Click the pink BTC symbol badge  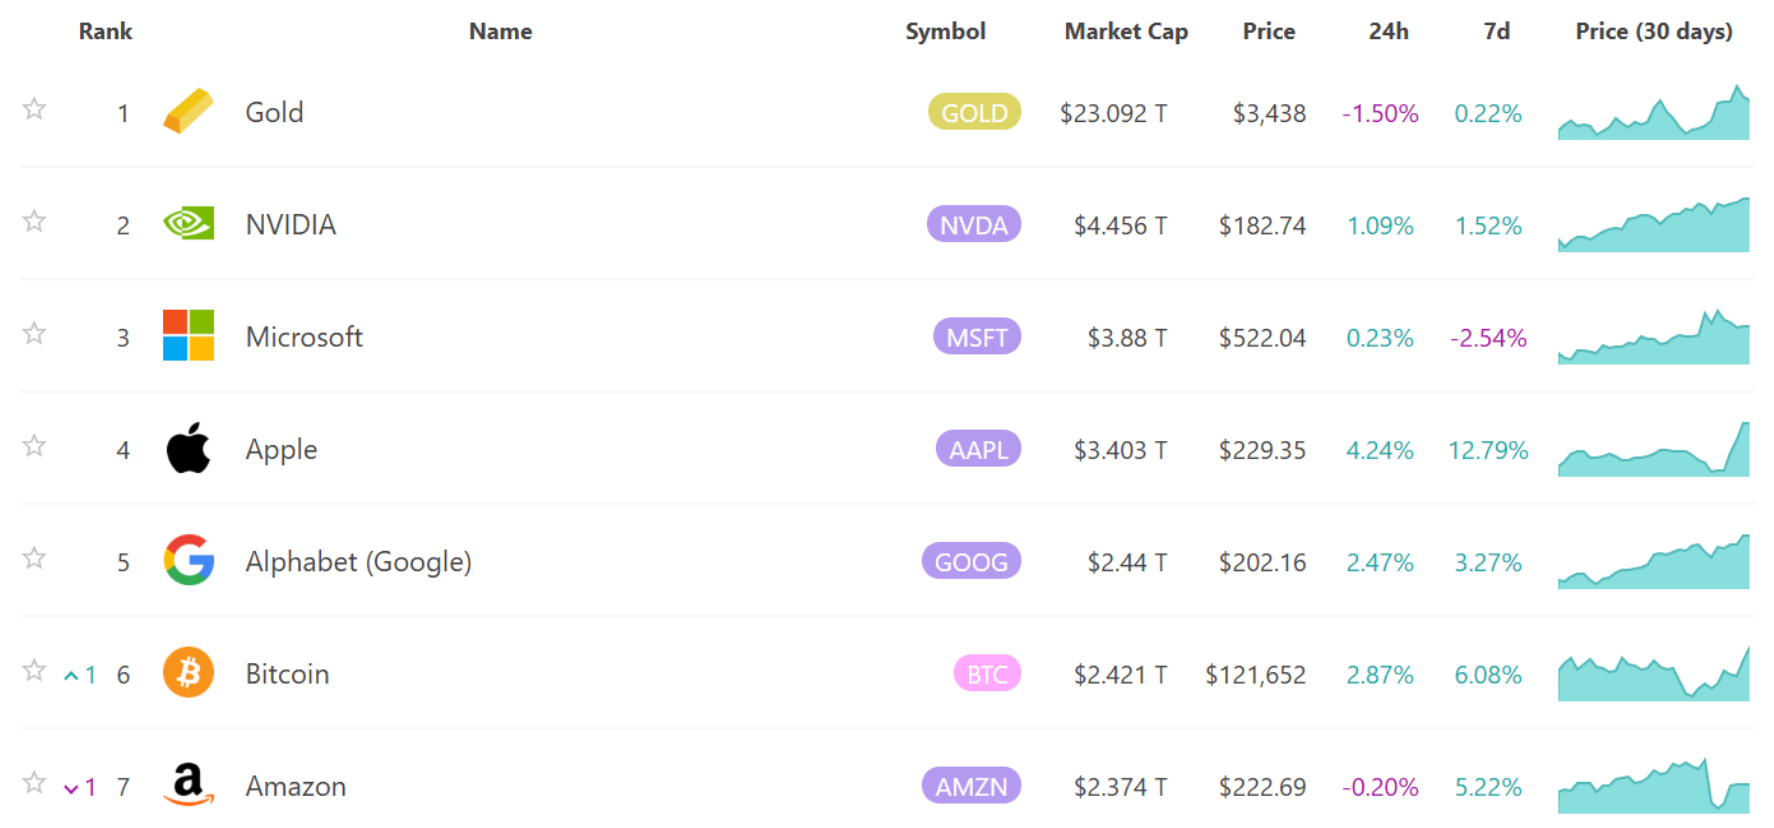987,673
